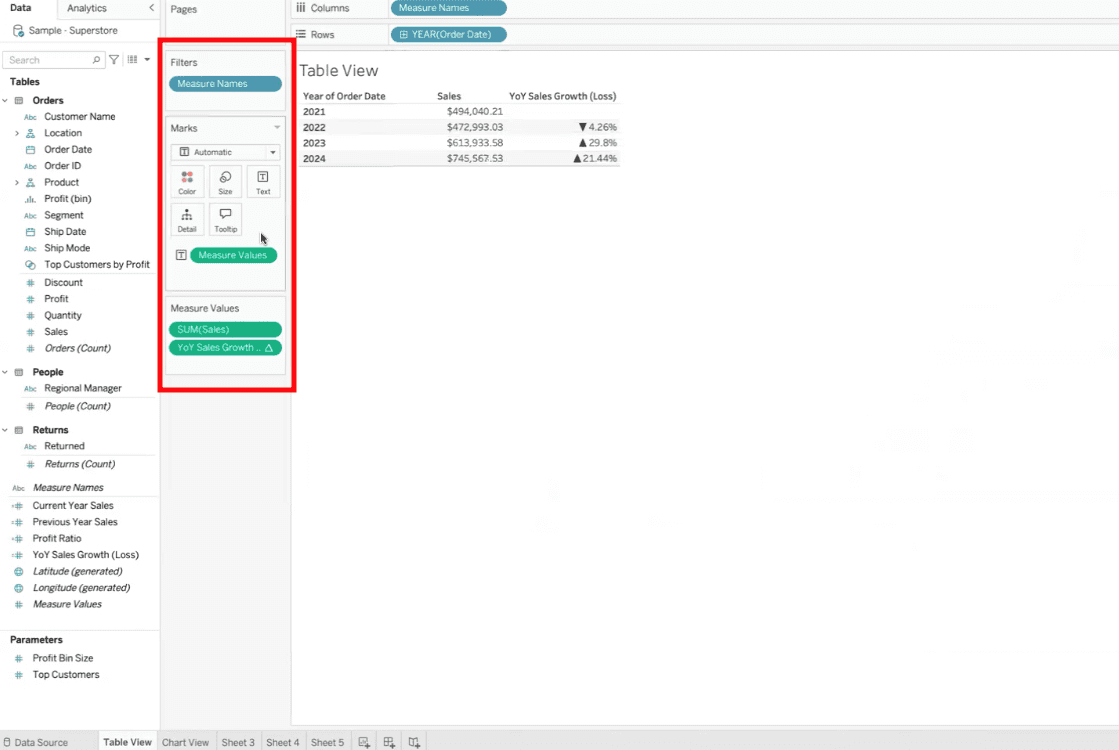The image size is (1119, 750).
Task: Select the Detail mark icon
Action: 187,219
